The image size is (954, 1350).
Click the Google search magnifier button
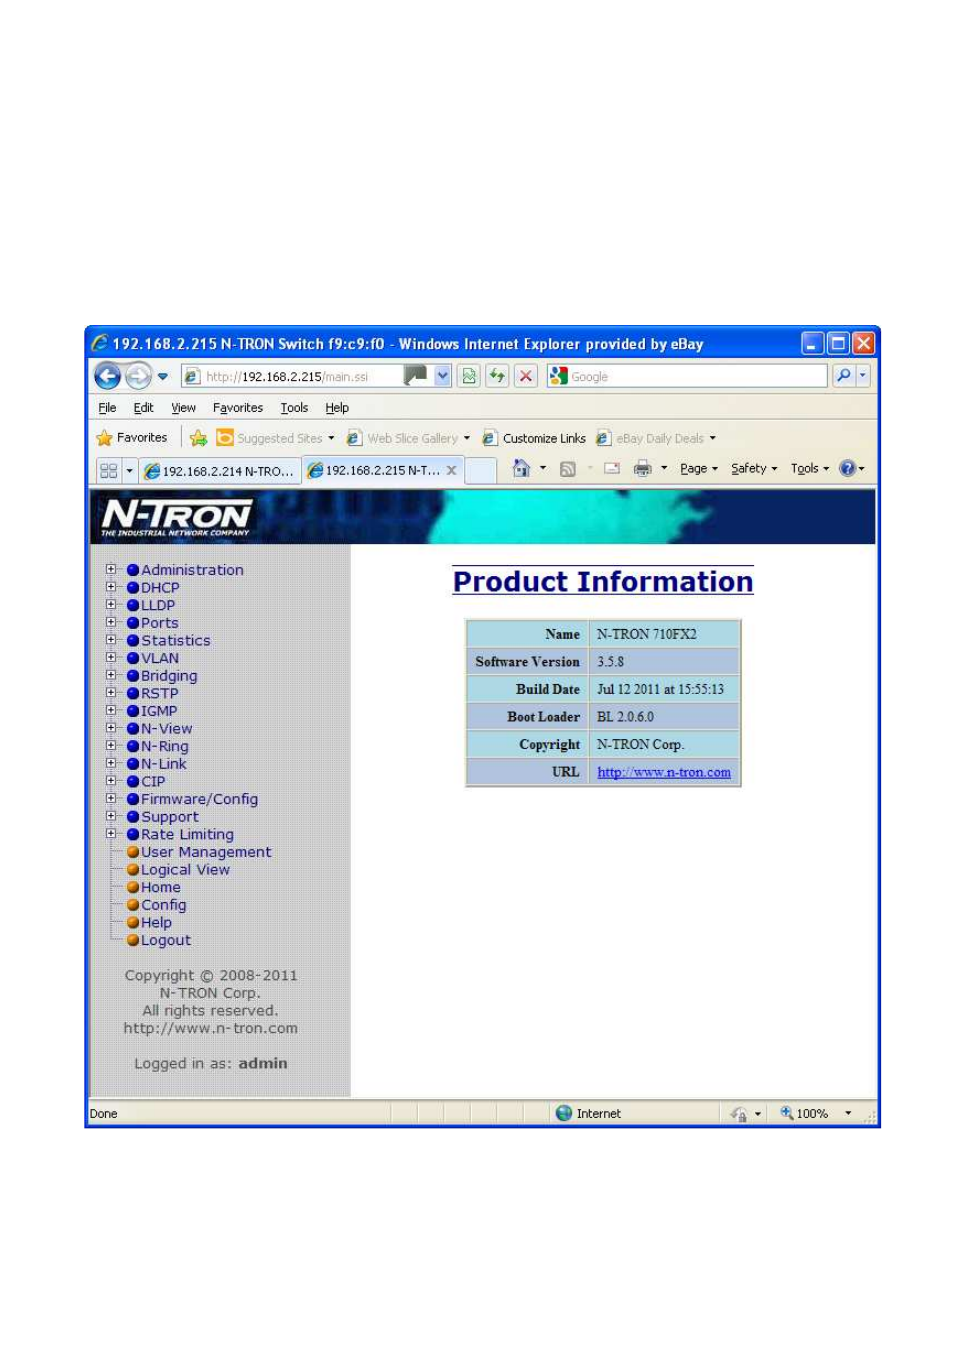[x=843, y=376]
